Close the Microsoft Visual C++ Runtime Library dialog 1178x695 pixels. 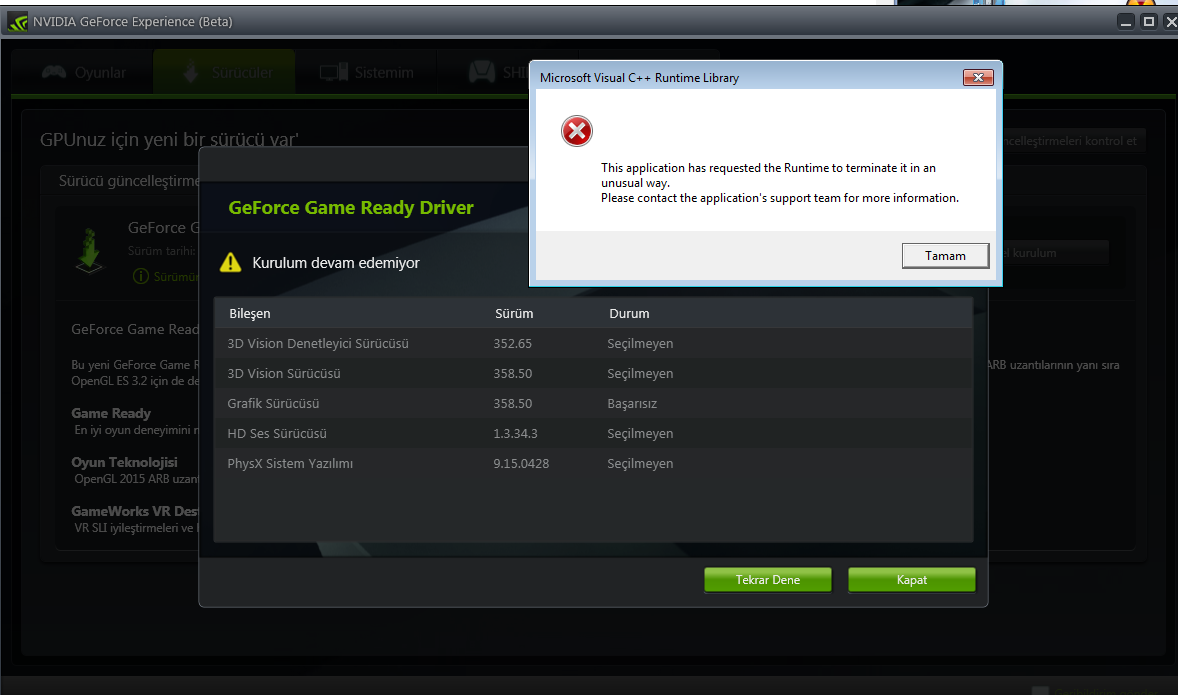point(978,77)
